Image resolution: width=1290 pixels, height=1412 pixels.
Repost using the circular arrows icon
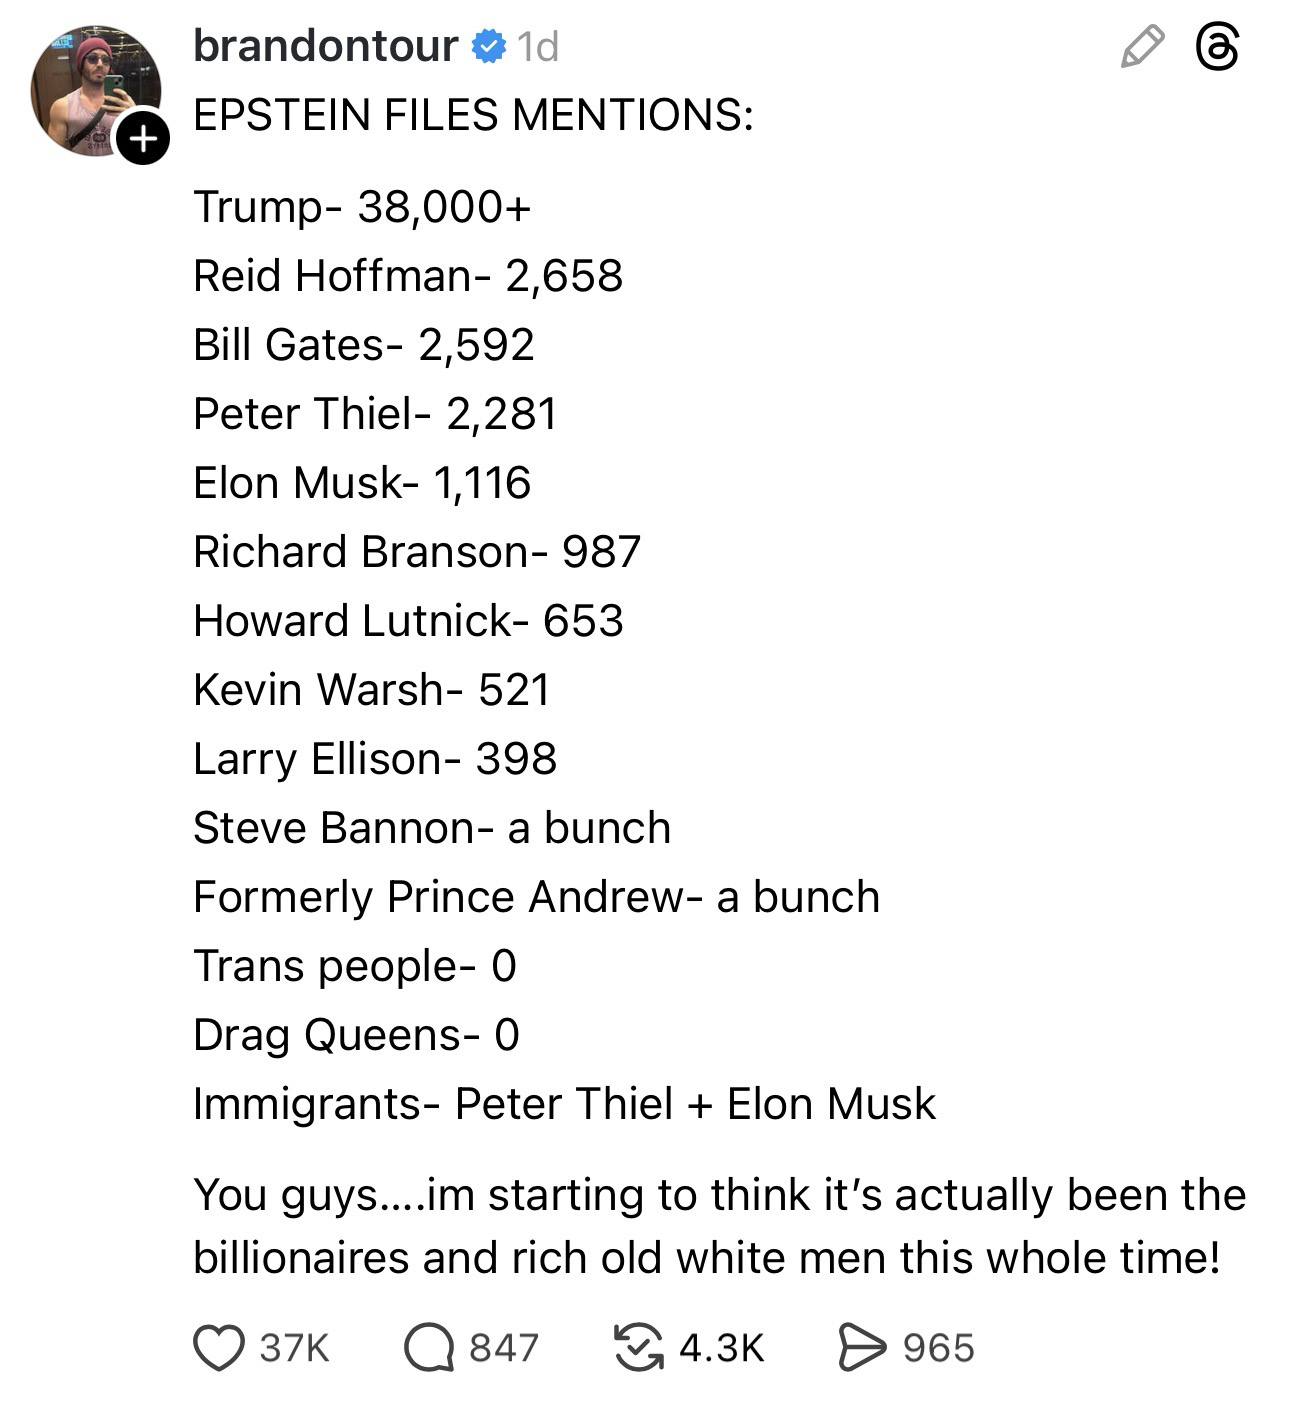point(638,1347)
